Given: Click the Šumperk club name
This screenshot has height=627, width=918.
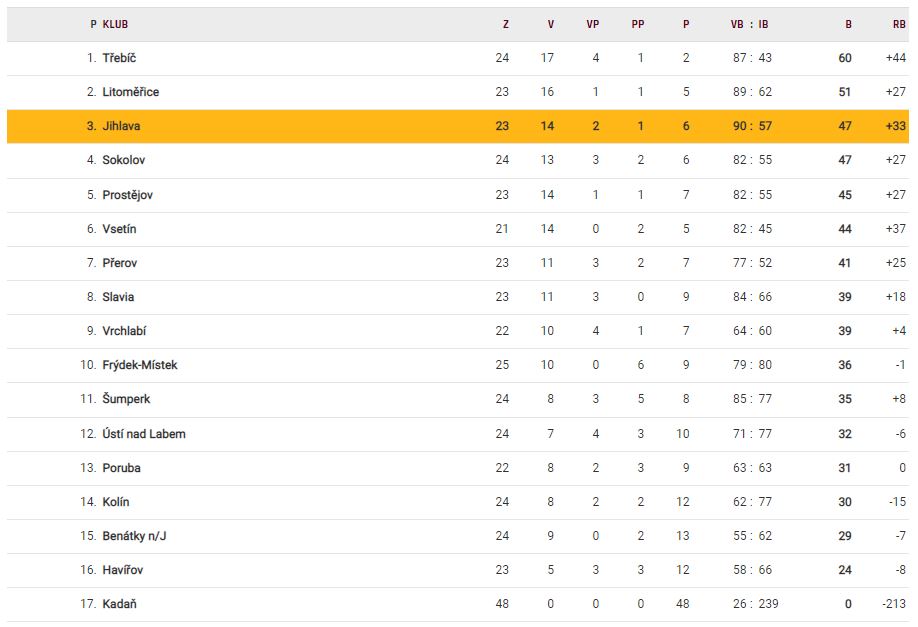Looking at the screenshot, I should click(126, 399).
